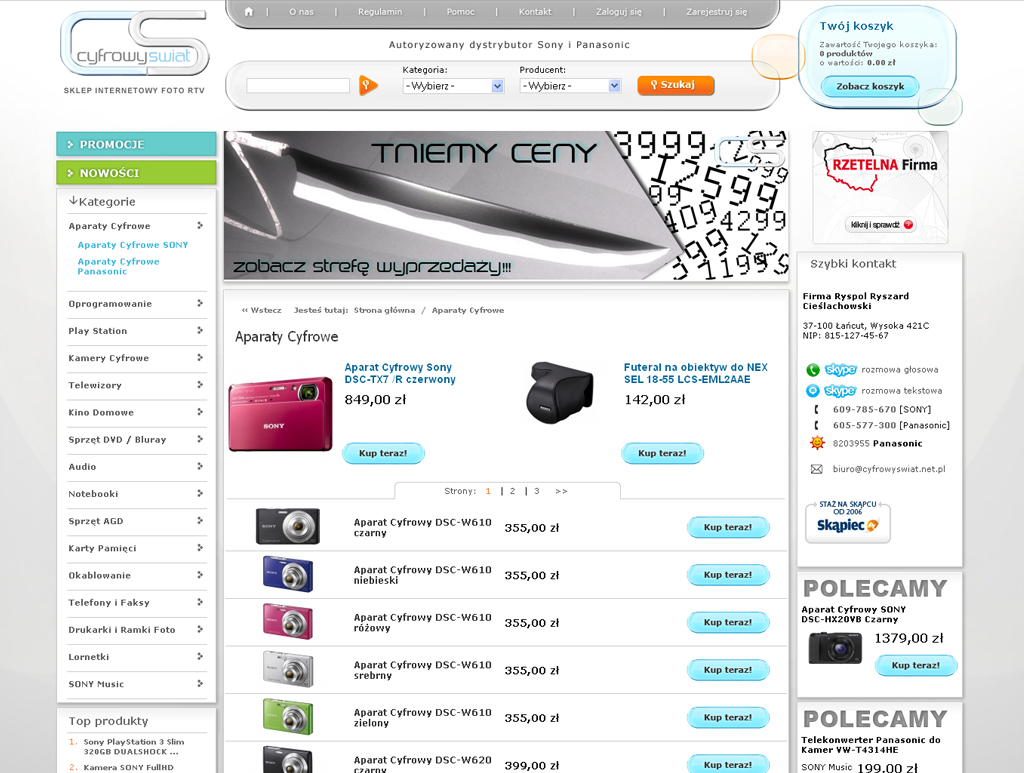
Task: Open the Kontakt menu item
Action: tap(535, 12)
